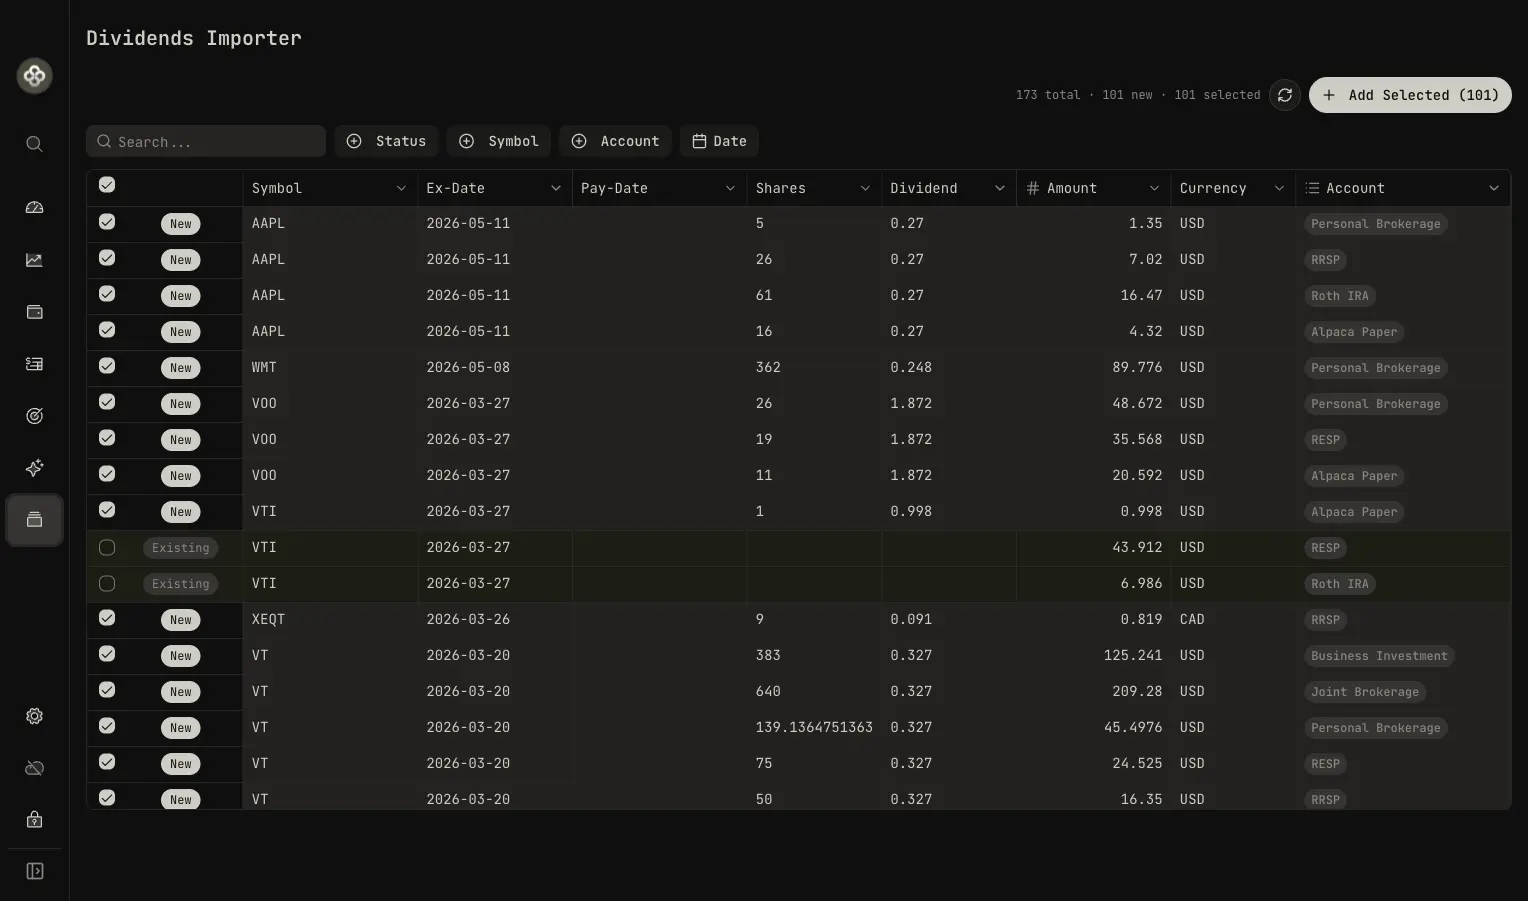Open the performance chart icon in sidebar
Viewport: 1528px width, 901px height.
coord(34,260)
